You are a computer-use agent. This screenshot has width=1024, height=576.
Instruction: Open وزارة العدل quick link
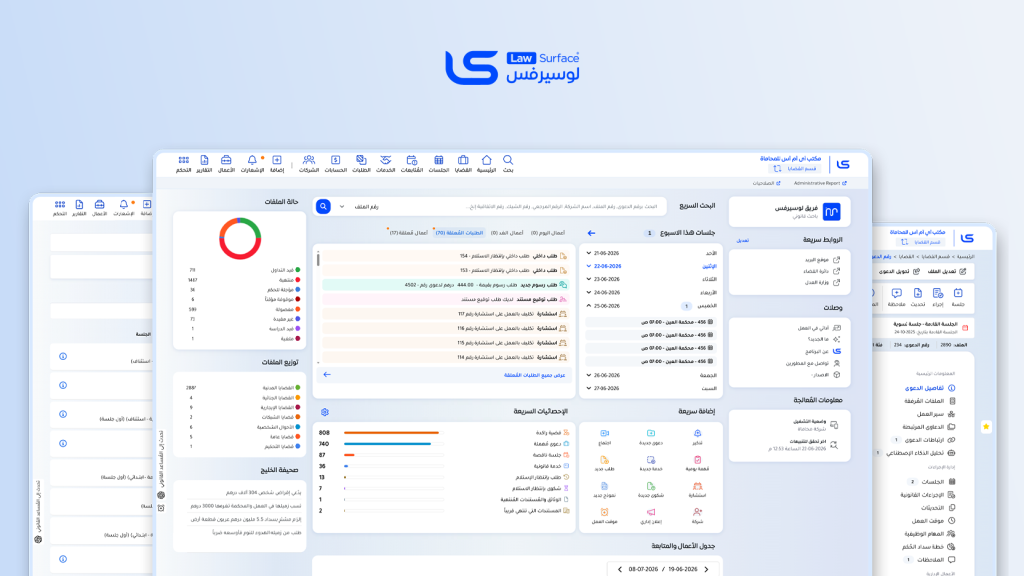822,282
